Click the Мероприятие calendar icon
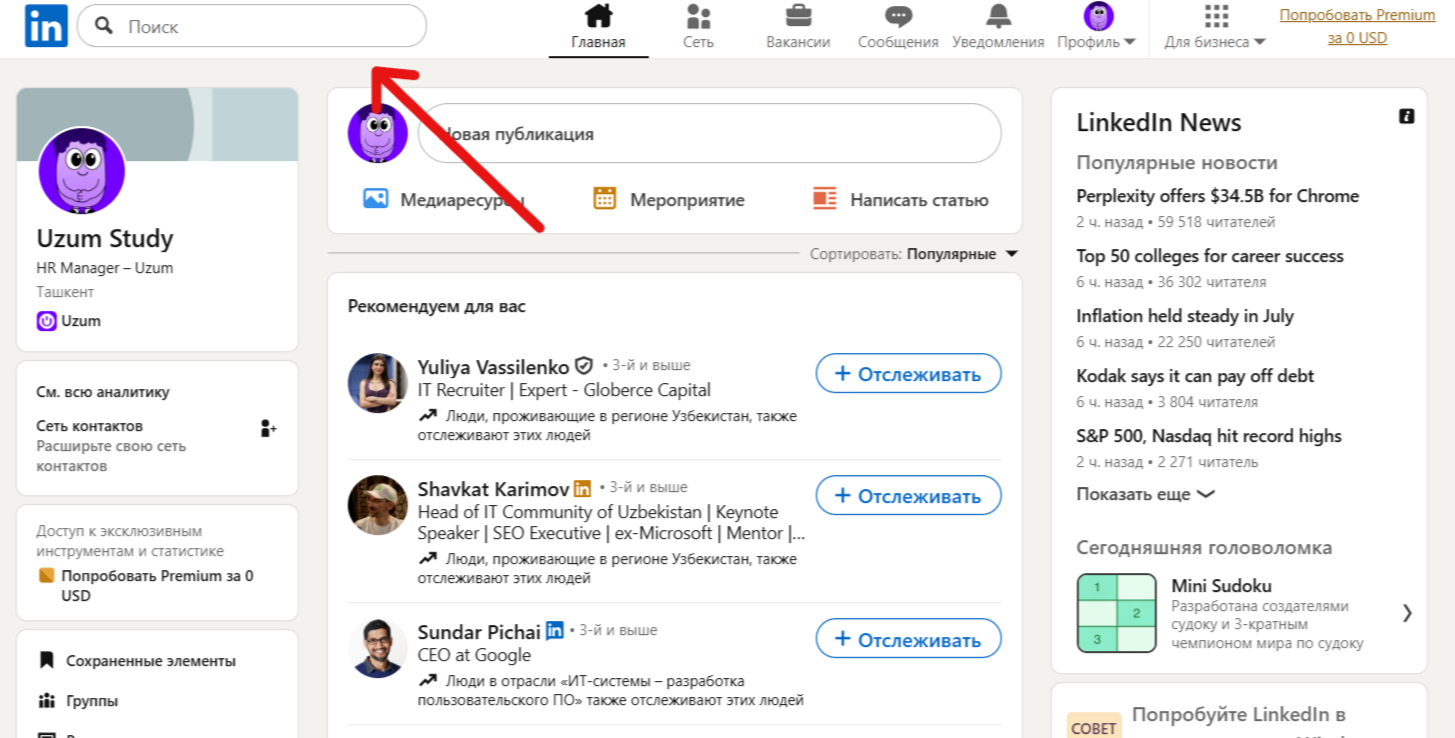 tap(604, 198)
